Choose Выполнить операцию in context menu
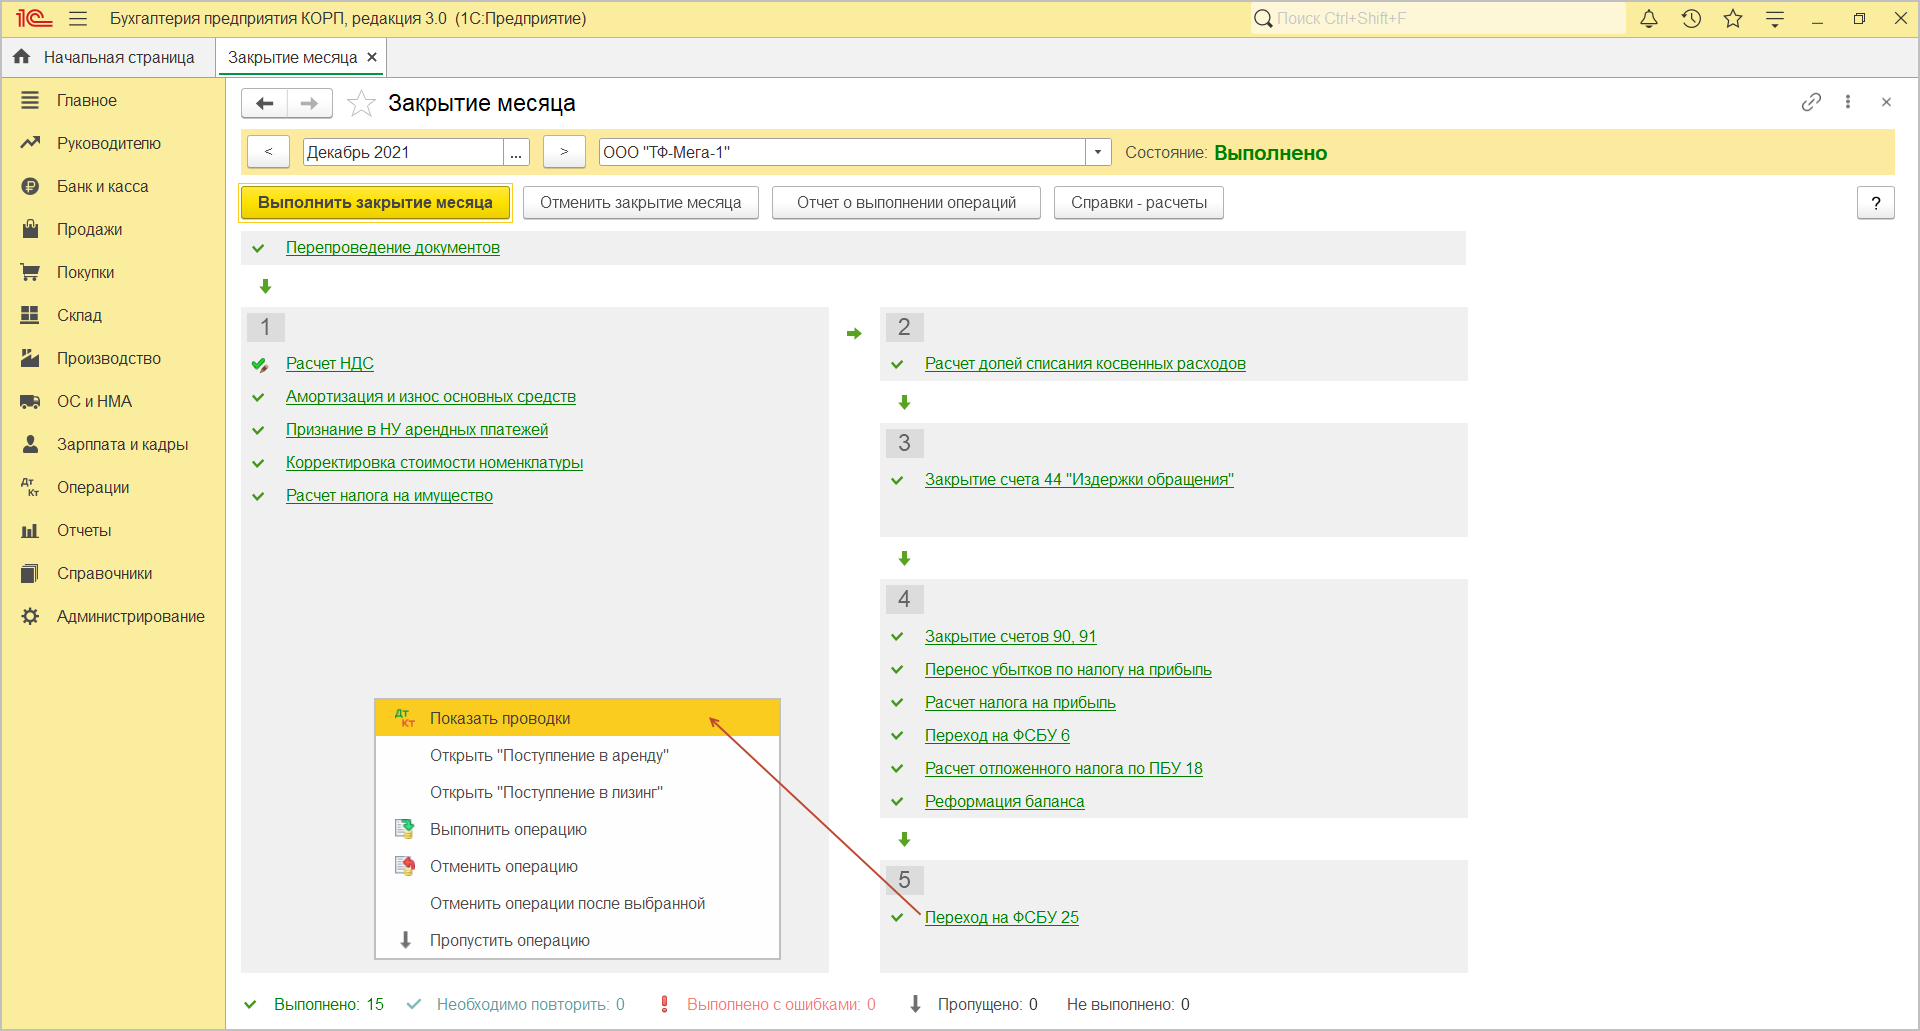Image resolution: width=1920 pixels, height=1031 pixels. point(577,829)
